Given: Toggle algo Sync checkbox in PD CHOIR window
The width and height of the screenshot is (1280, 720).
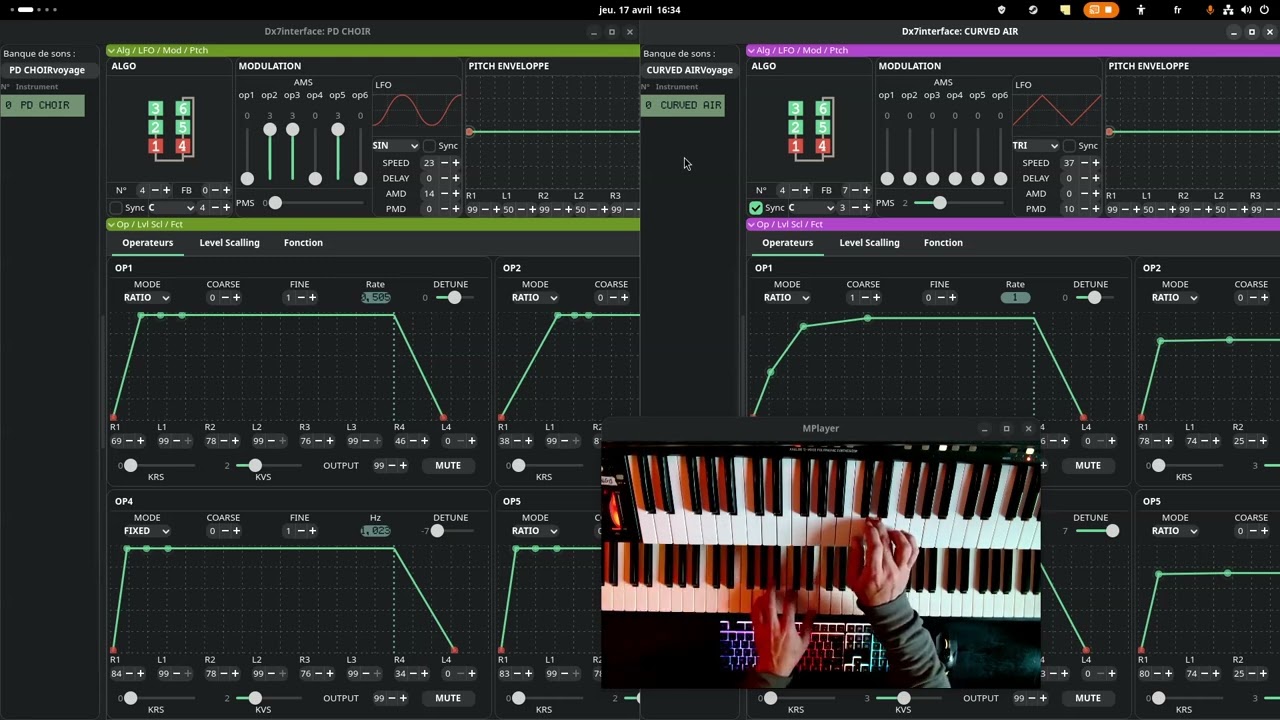Looking at the screenshot, I should [x=116, y=208].
